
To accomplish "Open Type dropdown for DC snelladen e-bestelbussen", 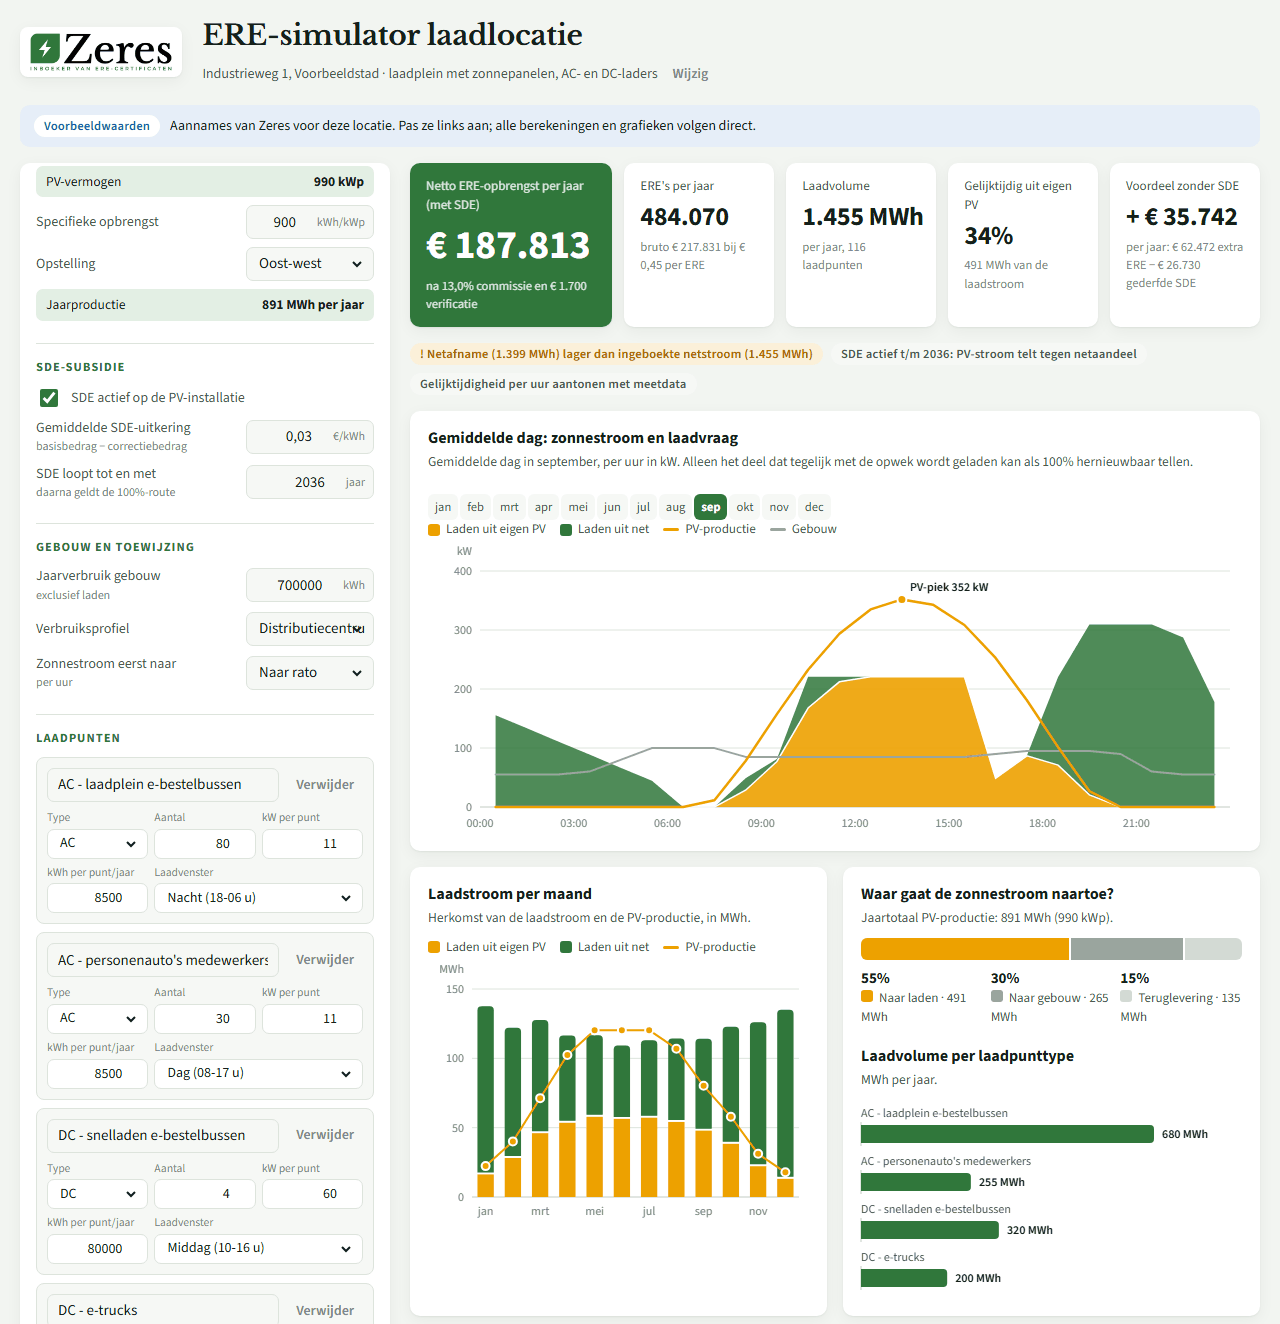I will [97, 1194].
